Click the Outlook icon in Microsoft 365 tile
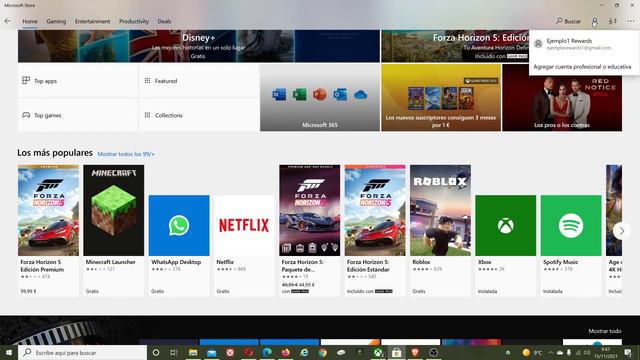Screen dimensions: 640x360 340,95
